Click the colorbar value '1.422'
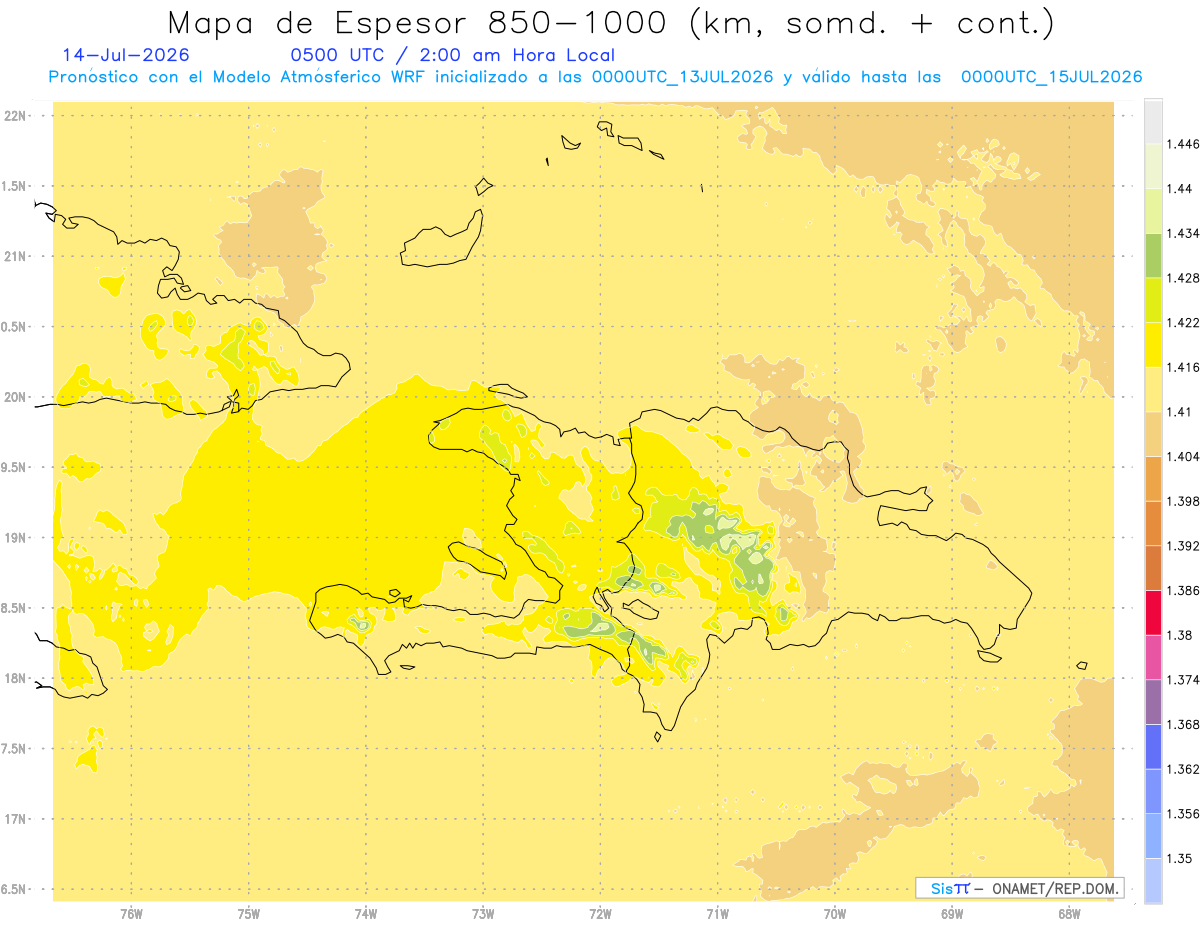Screen dimensions: 1200x927 point(1183,322)
